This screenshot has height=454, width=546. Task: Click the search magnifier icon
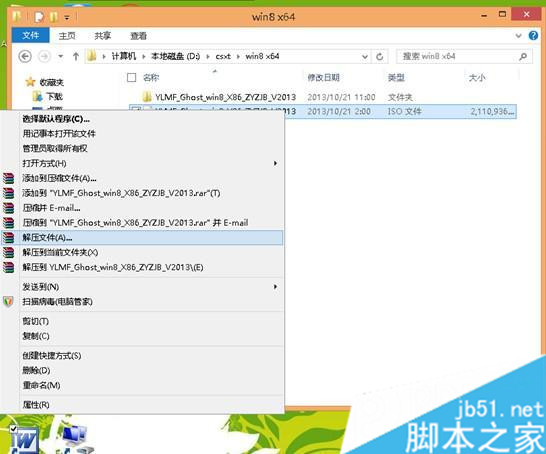[x=523, y=56]
